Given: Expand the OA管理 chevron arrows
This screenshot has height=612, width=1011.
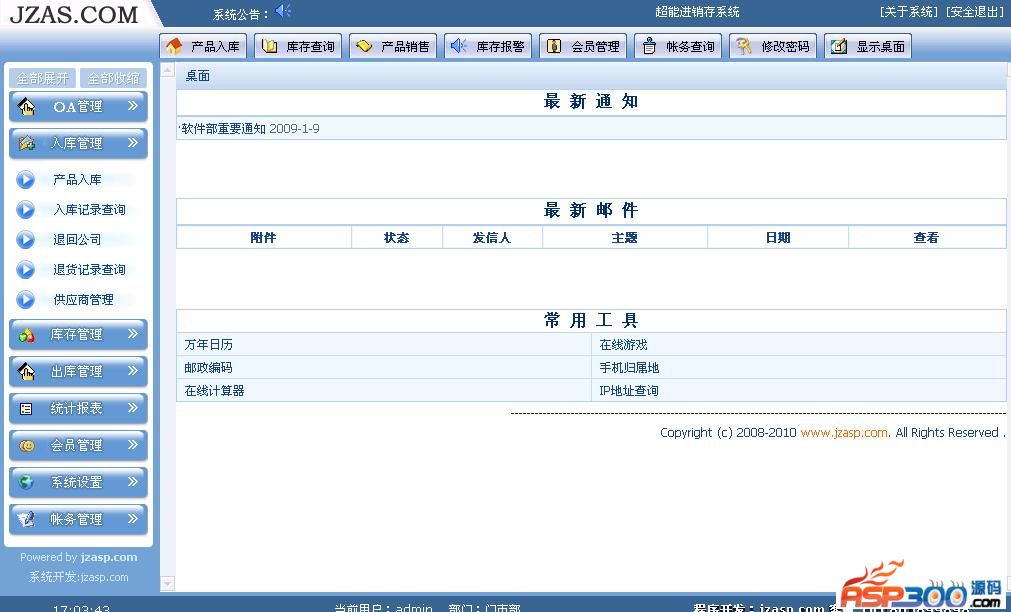Looking at the screenshot, I should click(x=133, y=106).
